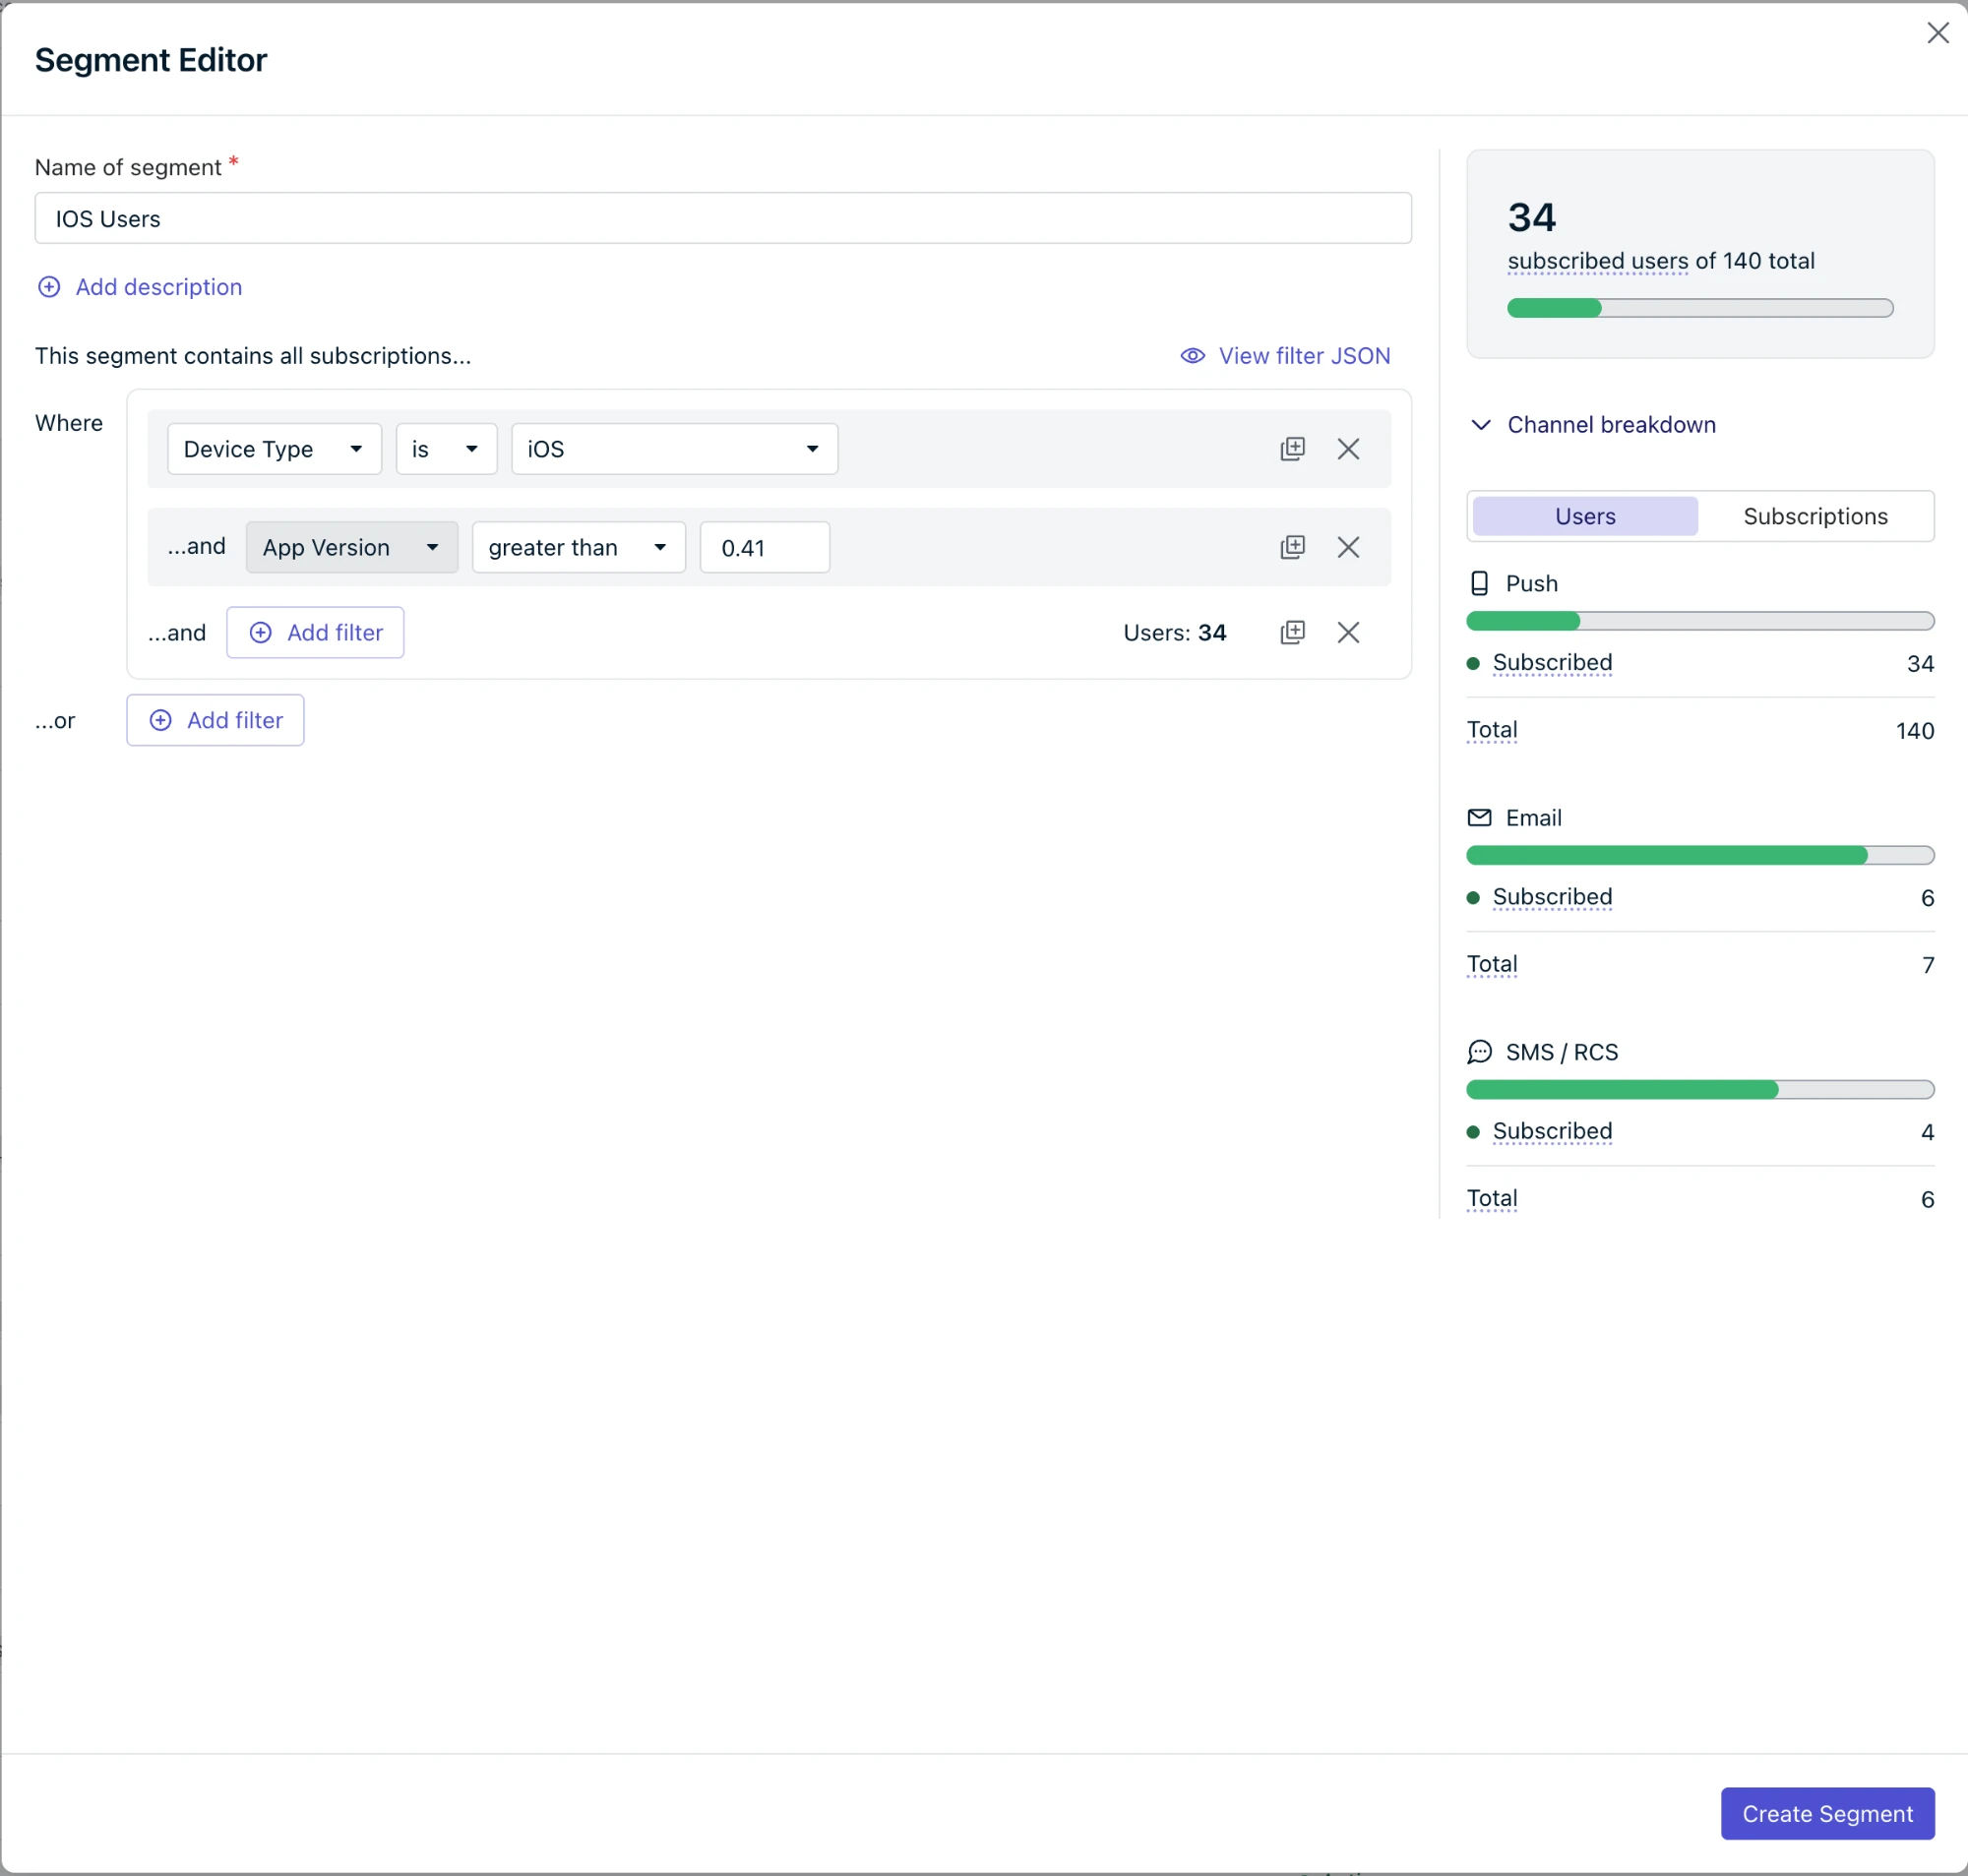Image resolution: width=1968 pixels, height=1876 pixels.
Task: Close the Segment Editor dialog
Action: click(1937, 33)
